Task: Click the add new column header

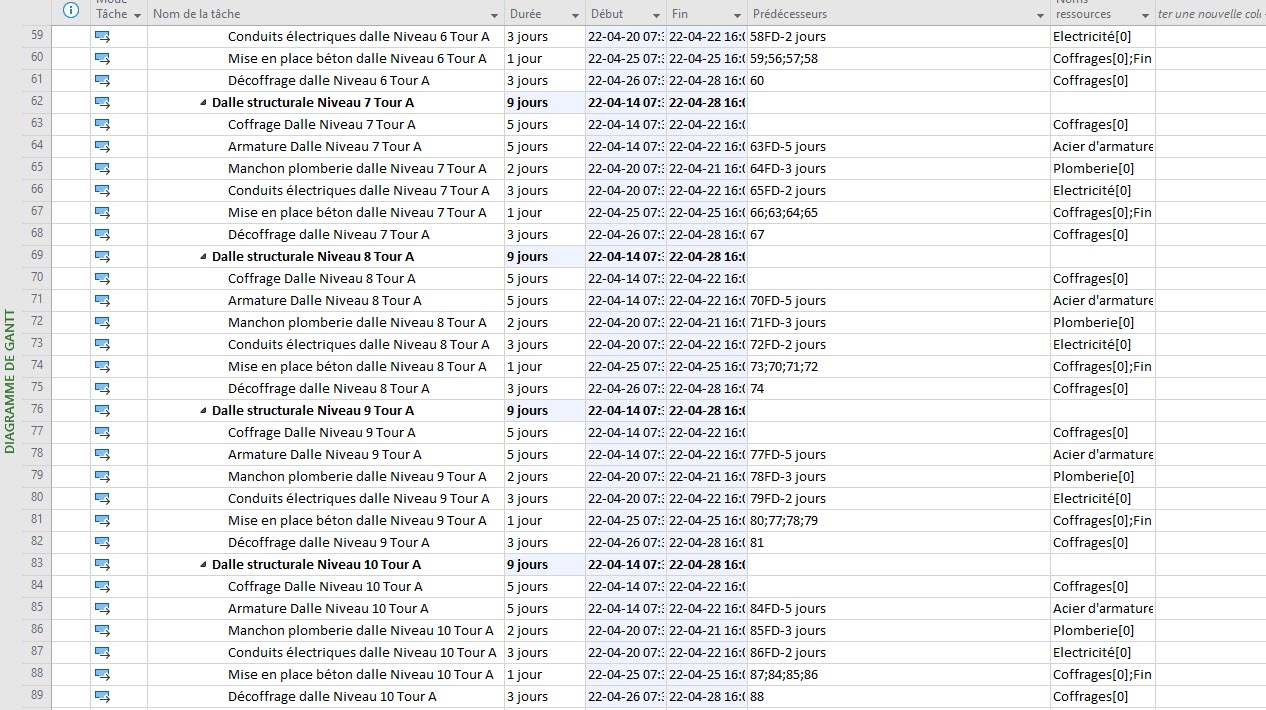Action: [1210, 14]
